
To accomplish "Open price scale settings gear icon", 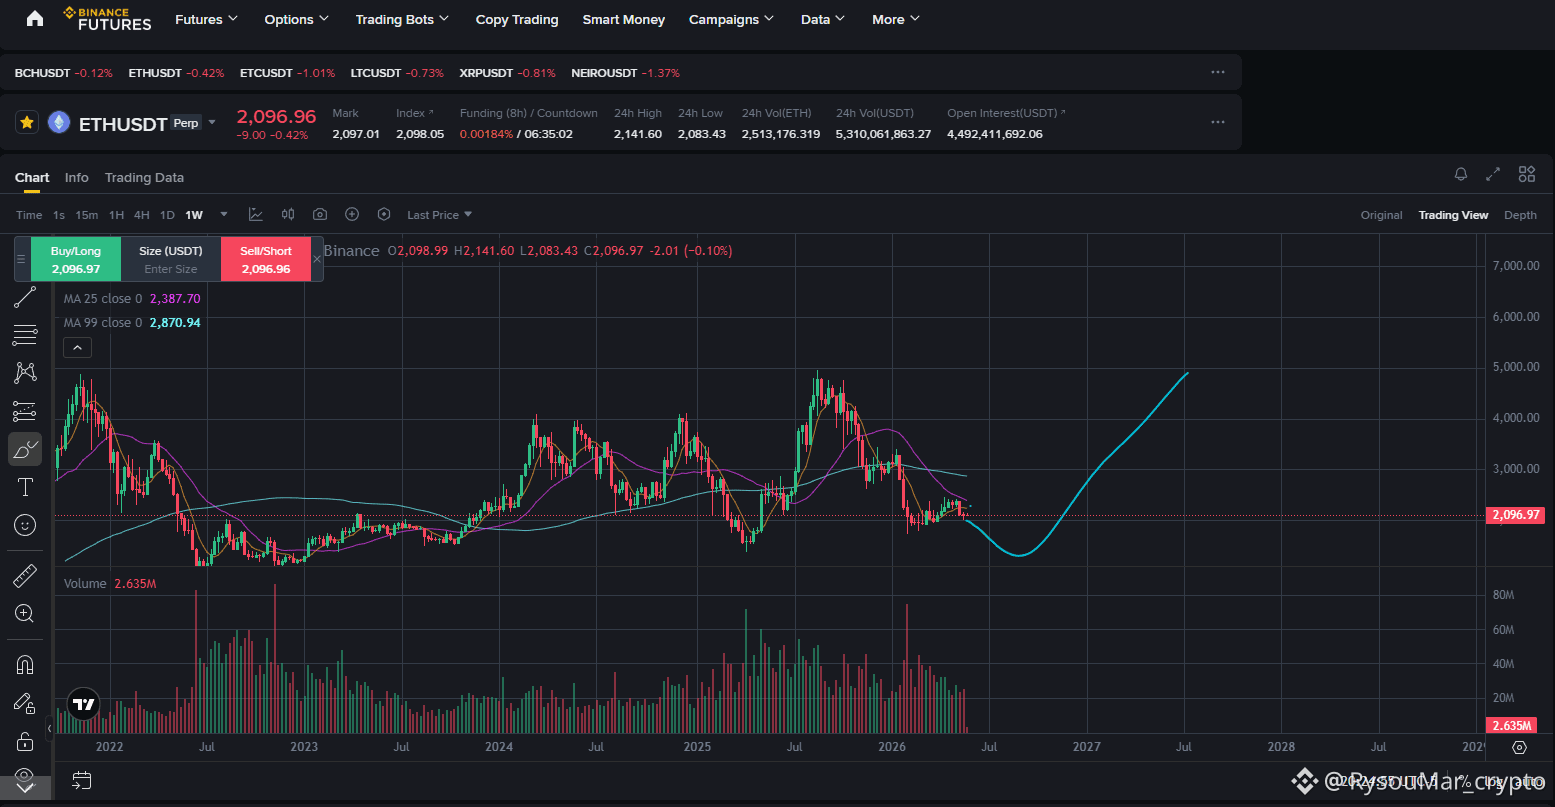I will [1519, 747].
